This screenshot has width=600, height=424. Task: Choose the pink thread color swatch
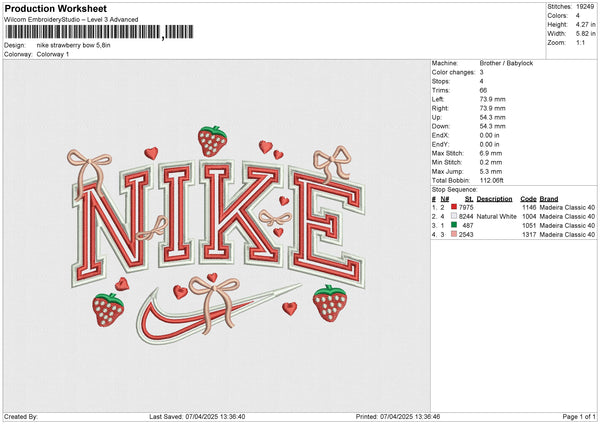[x=453, y=234]
